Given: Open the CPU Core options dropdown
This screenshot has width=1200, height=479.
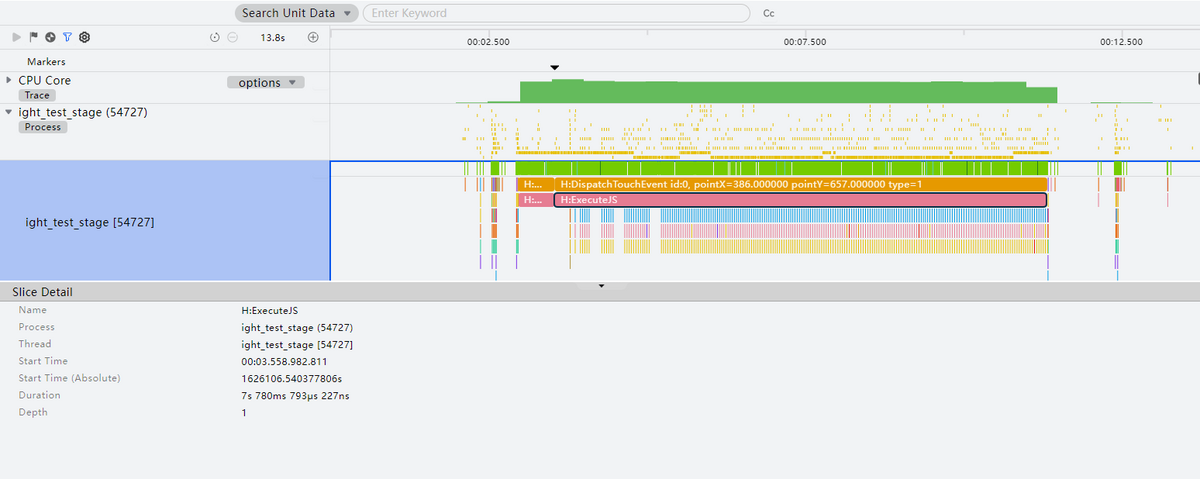Looking at the screenshot, I should coord(266,82).
